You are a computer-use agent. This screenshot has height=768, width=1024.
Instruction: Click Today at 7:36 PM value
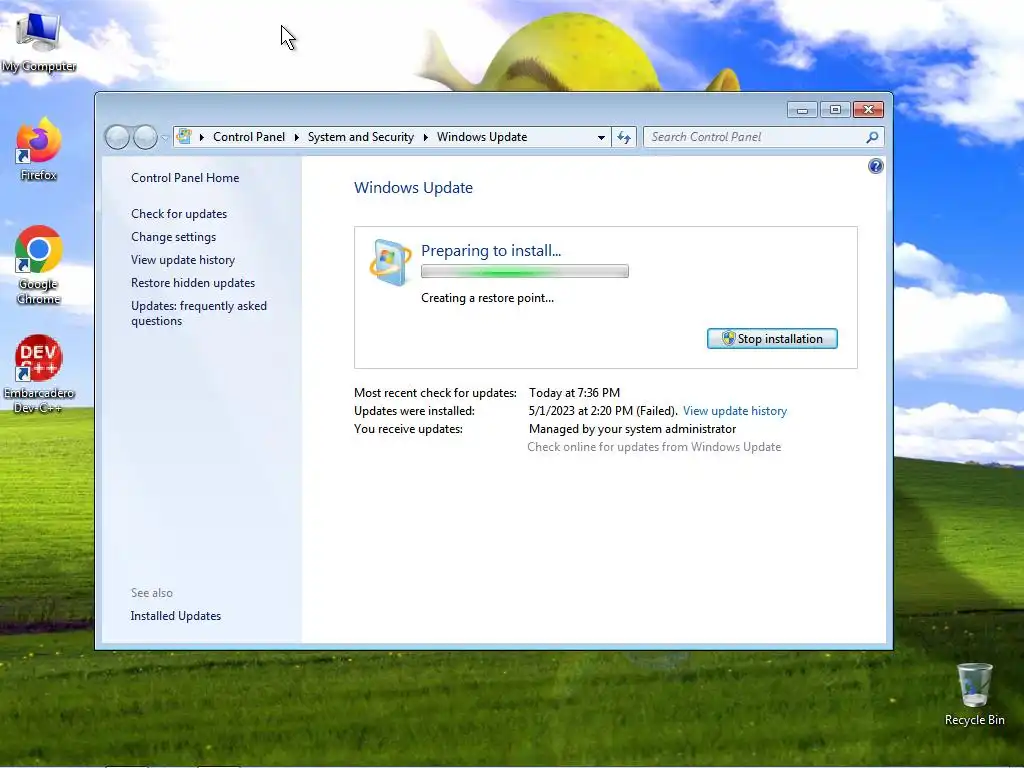[574, 392]
